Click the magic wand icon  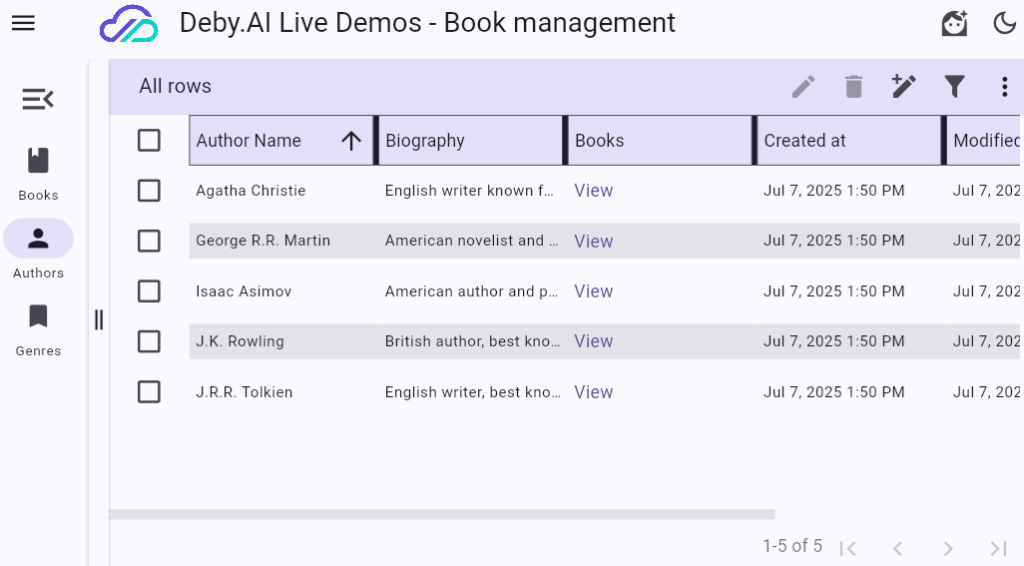click(903, 87)
